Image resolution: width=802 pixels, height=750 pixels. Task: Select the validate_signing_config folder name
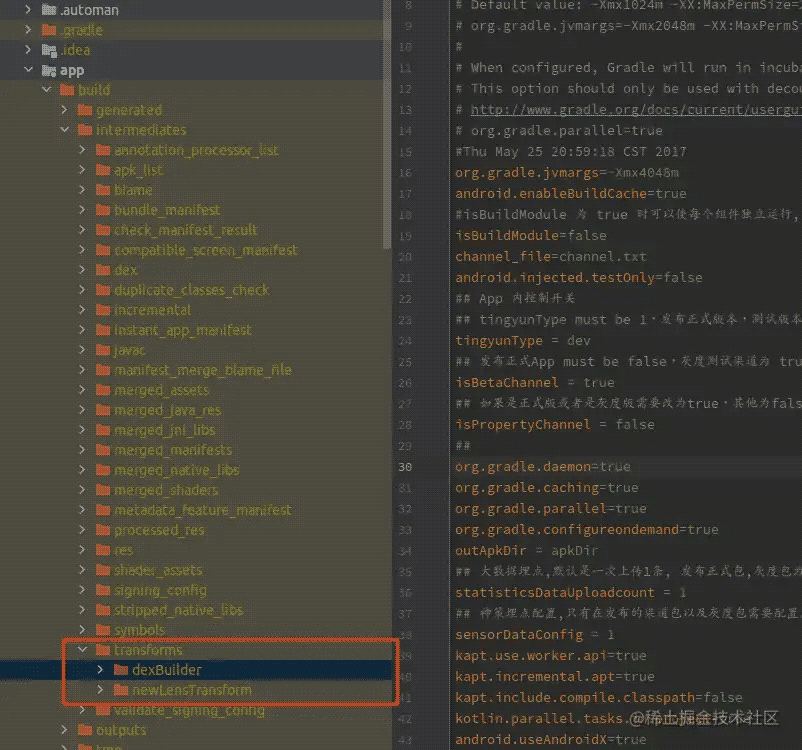click(x=189, y=711)
